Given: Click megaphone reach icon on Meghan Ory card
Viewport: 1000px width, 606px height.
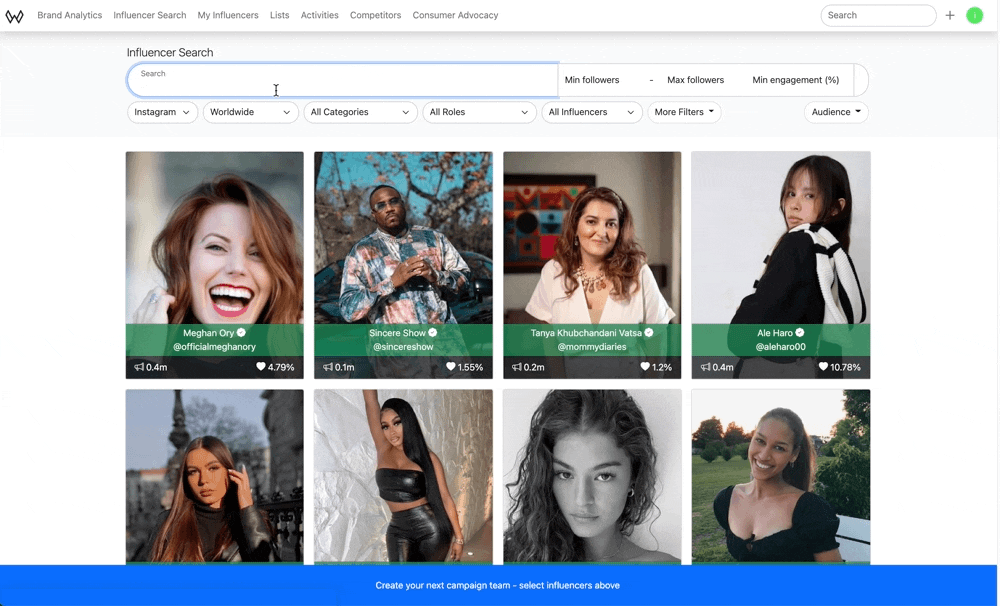Looking at the screenshot, I should click(138, 367).
